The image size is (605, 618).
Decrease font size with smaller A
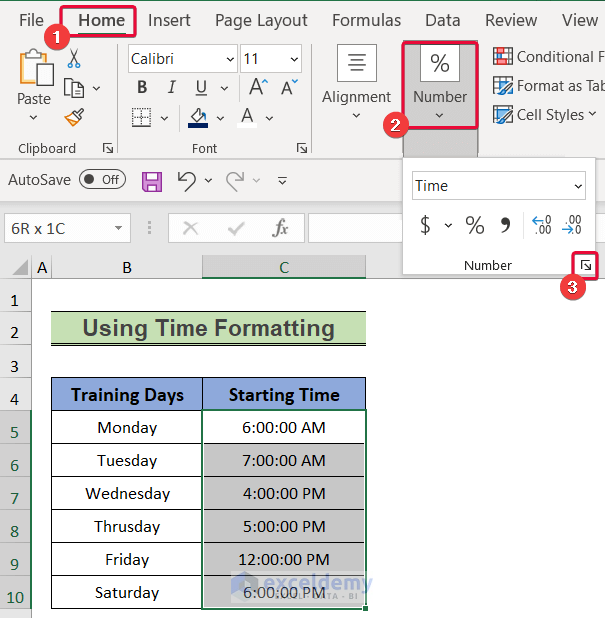coord(289,87)
